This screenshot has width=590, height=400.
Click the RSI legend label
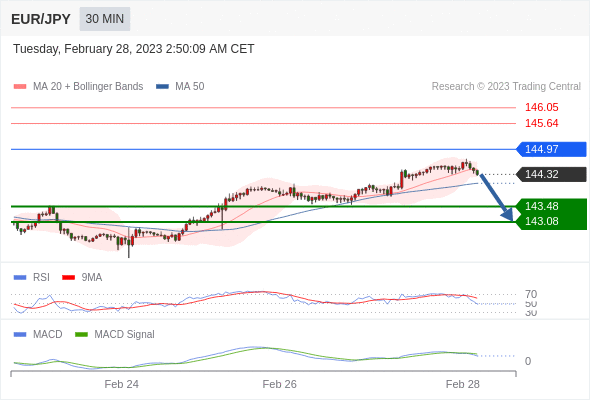[41, 278]
